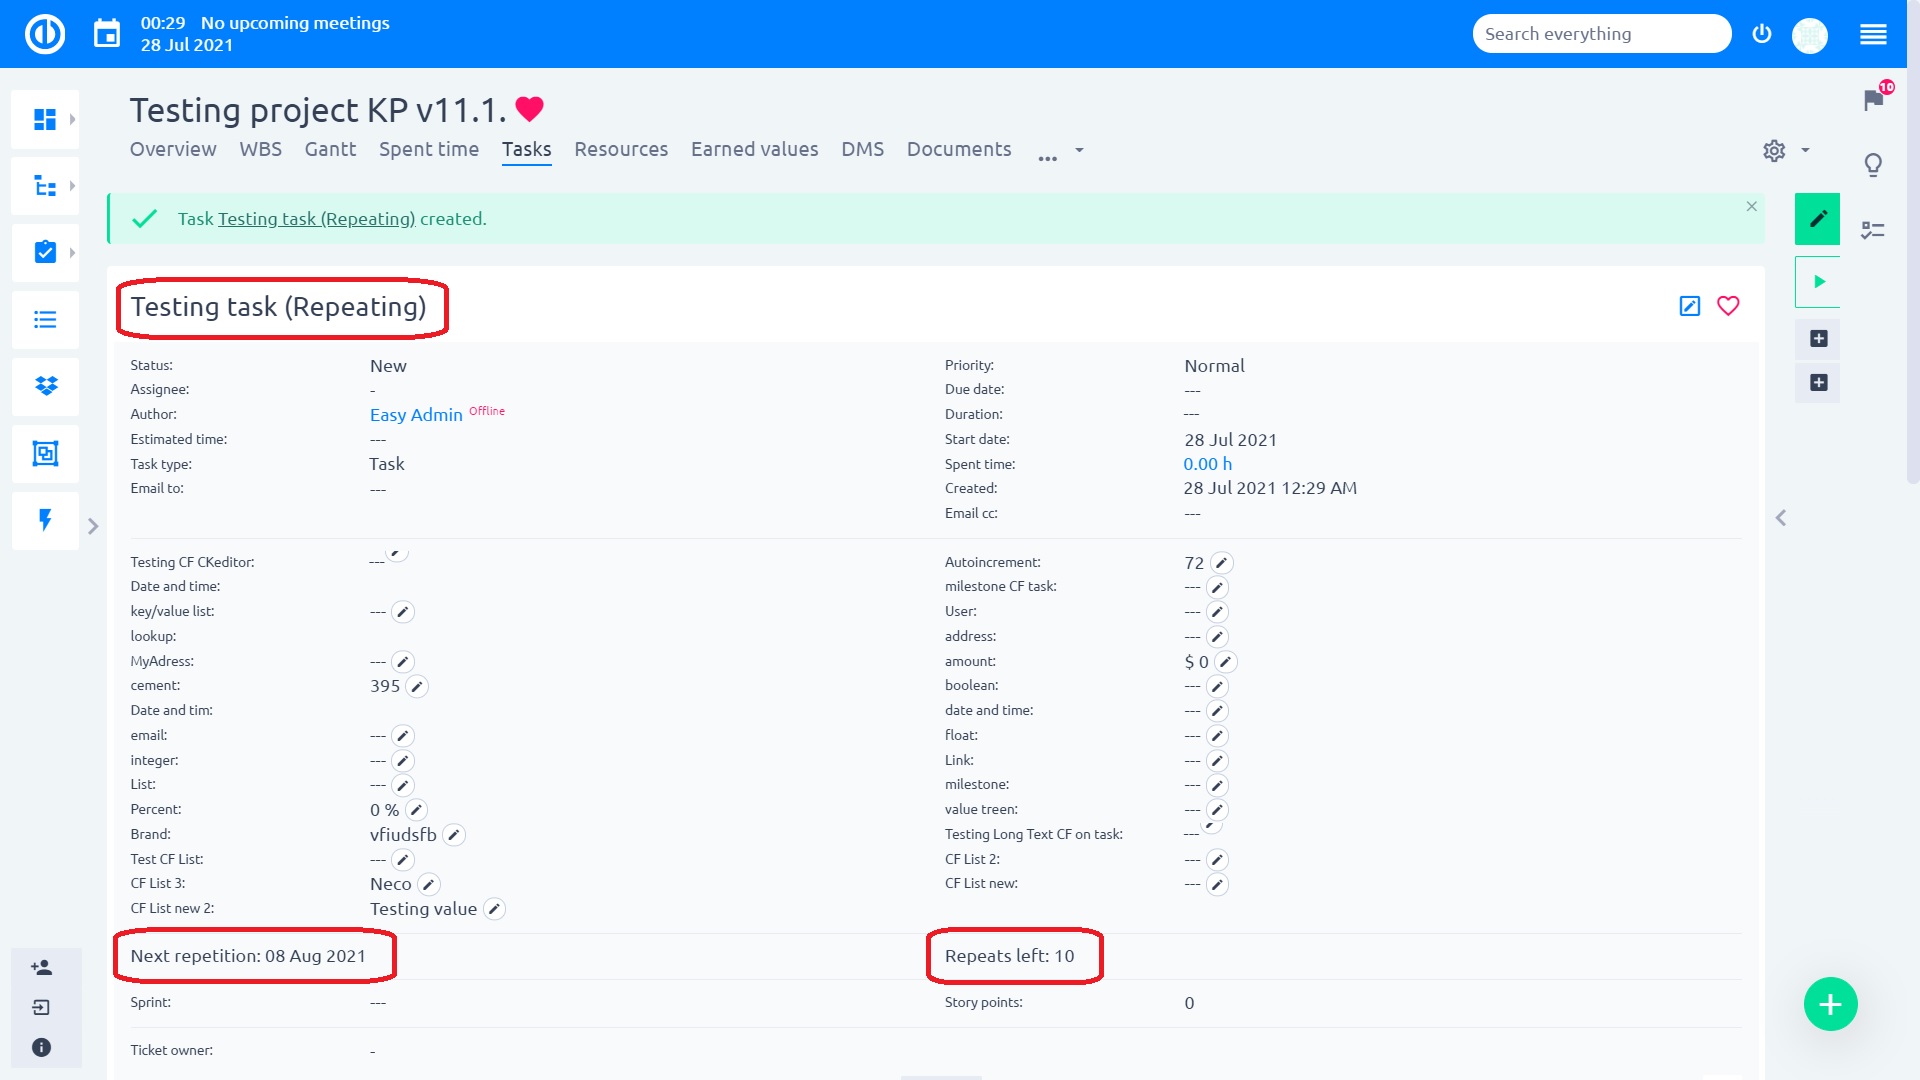Open the calendar icon in the top bar
This screenshot has height=1080, width=1920.
pyautogui.click(x=107, y=34)
